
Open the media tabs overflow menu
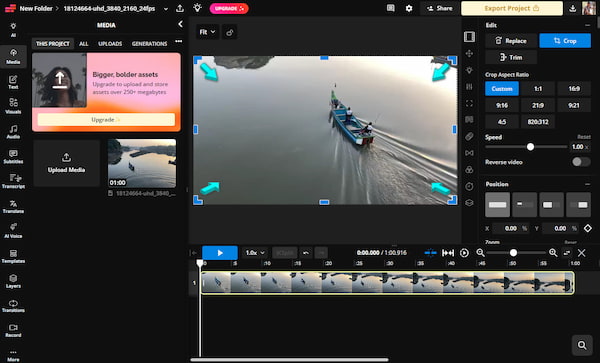click(x=178, y=41)
